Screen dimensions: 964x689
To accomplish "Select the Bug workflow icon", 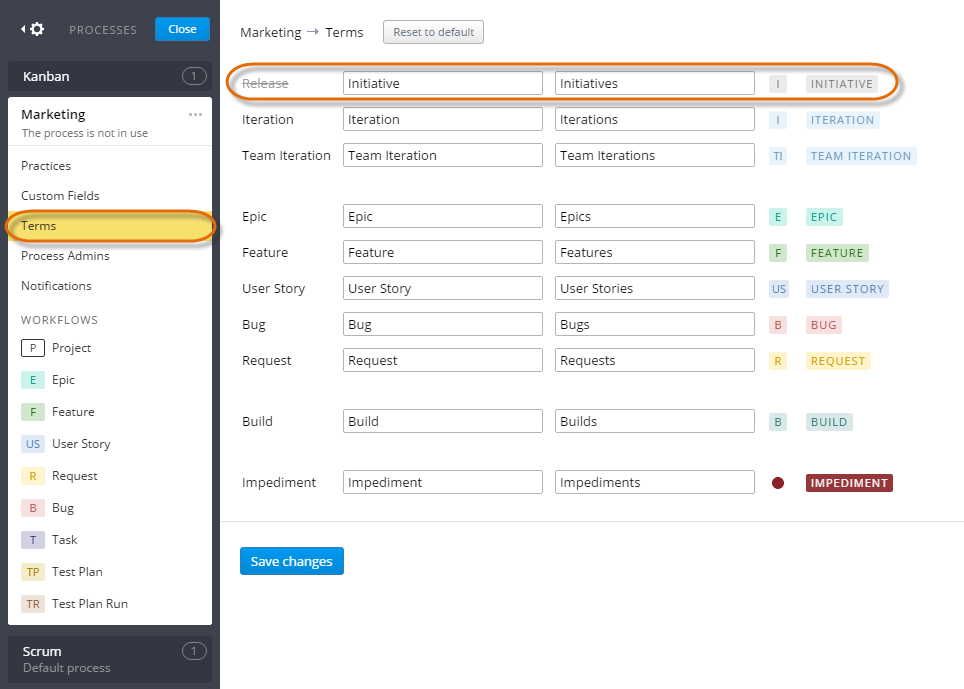I will pyautogui.click(x=31, y=507).
